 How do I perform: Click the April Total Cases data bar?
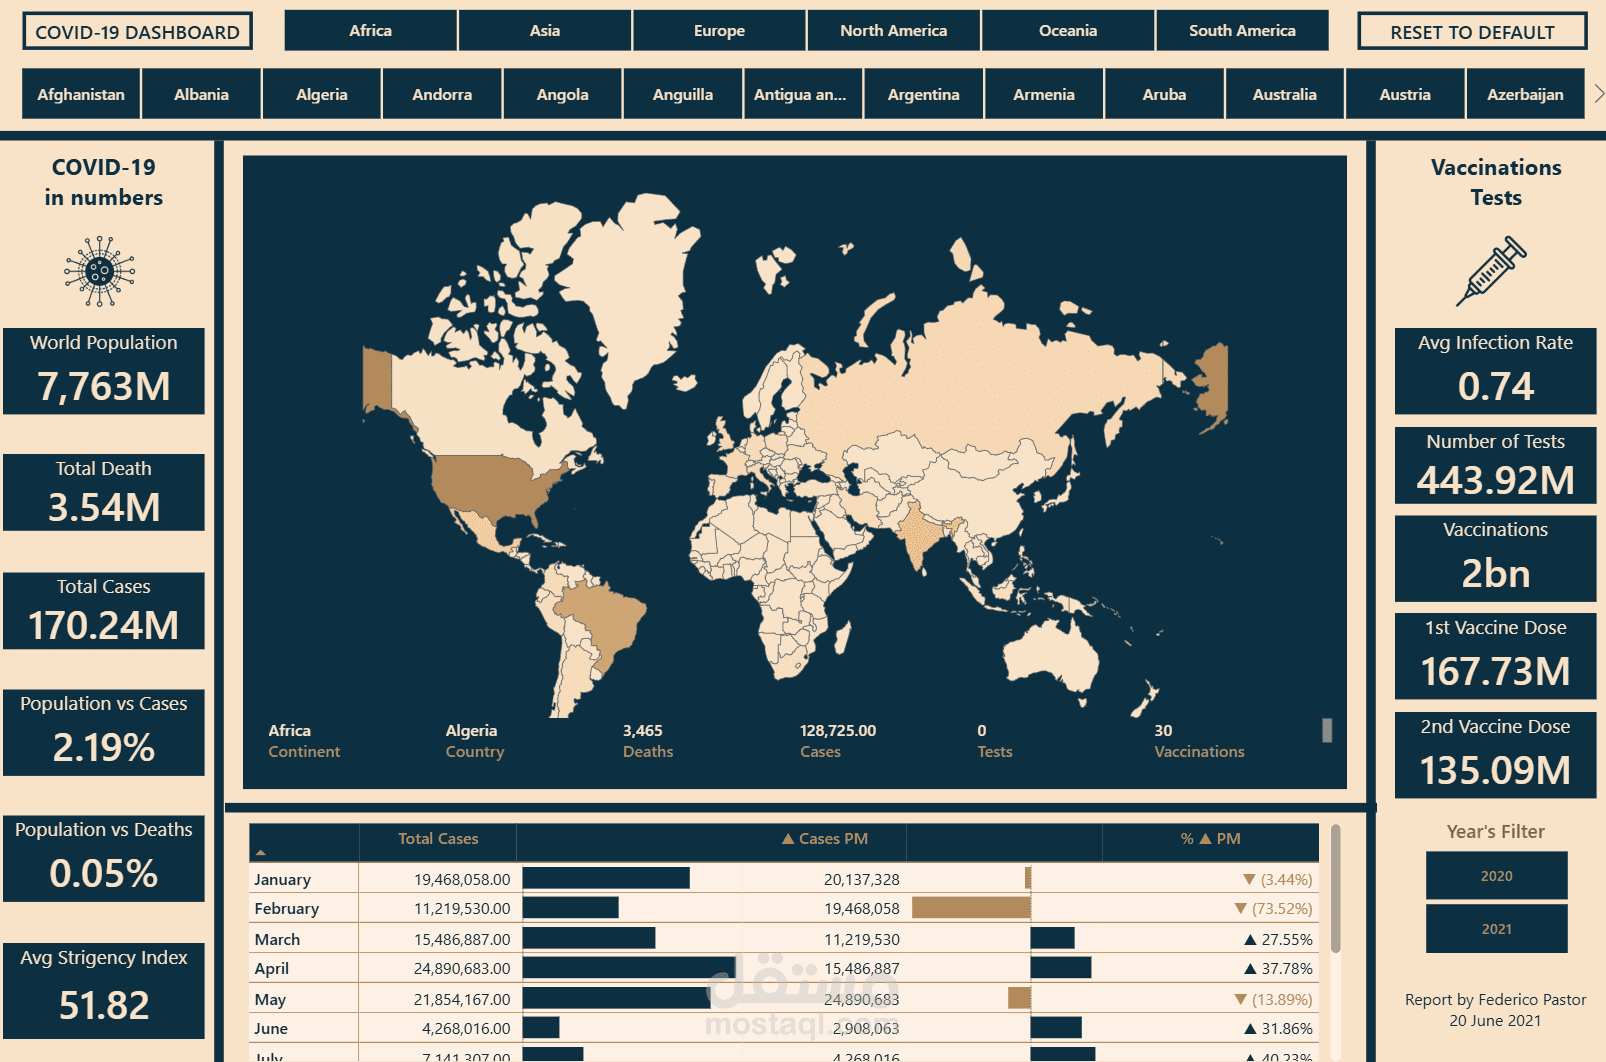(x=629, y=968)
